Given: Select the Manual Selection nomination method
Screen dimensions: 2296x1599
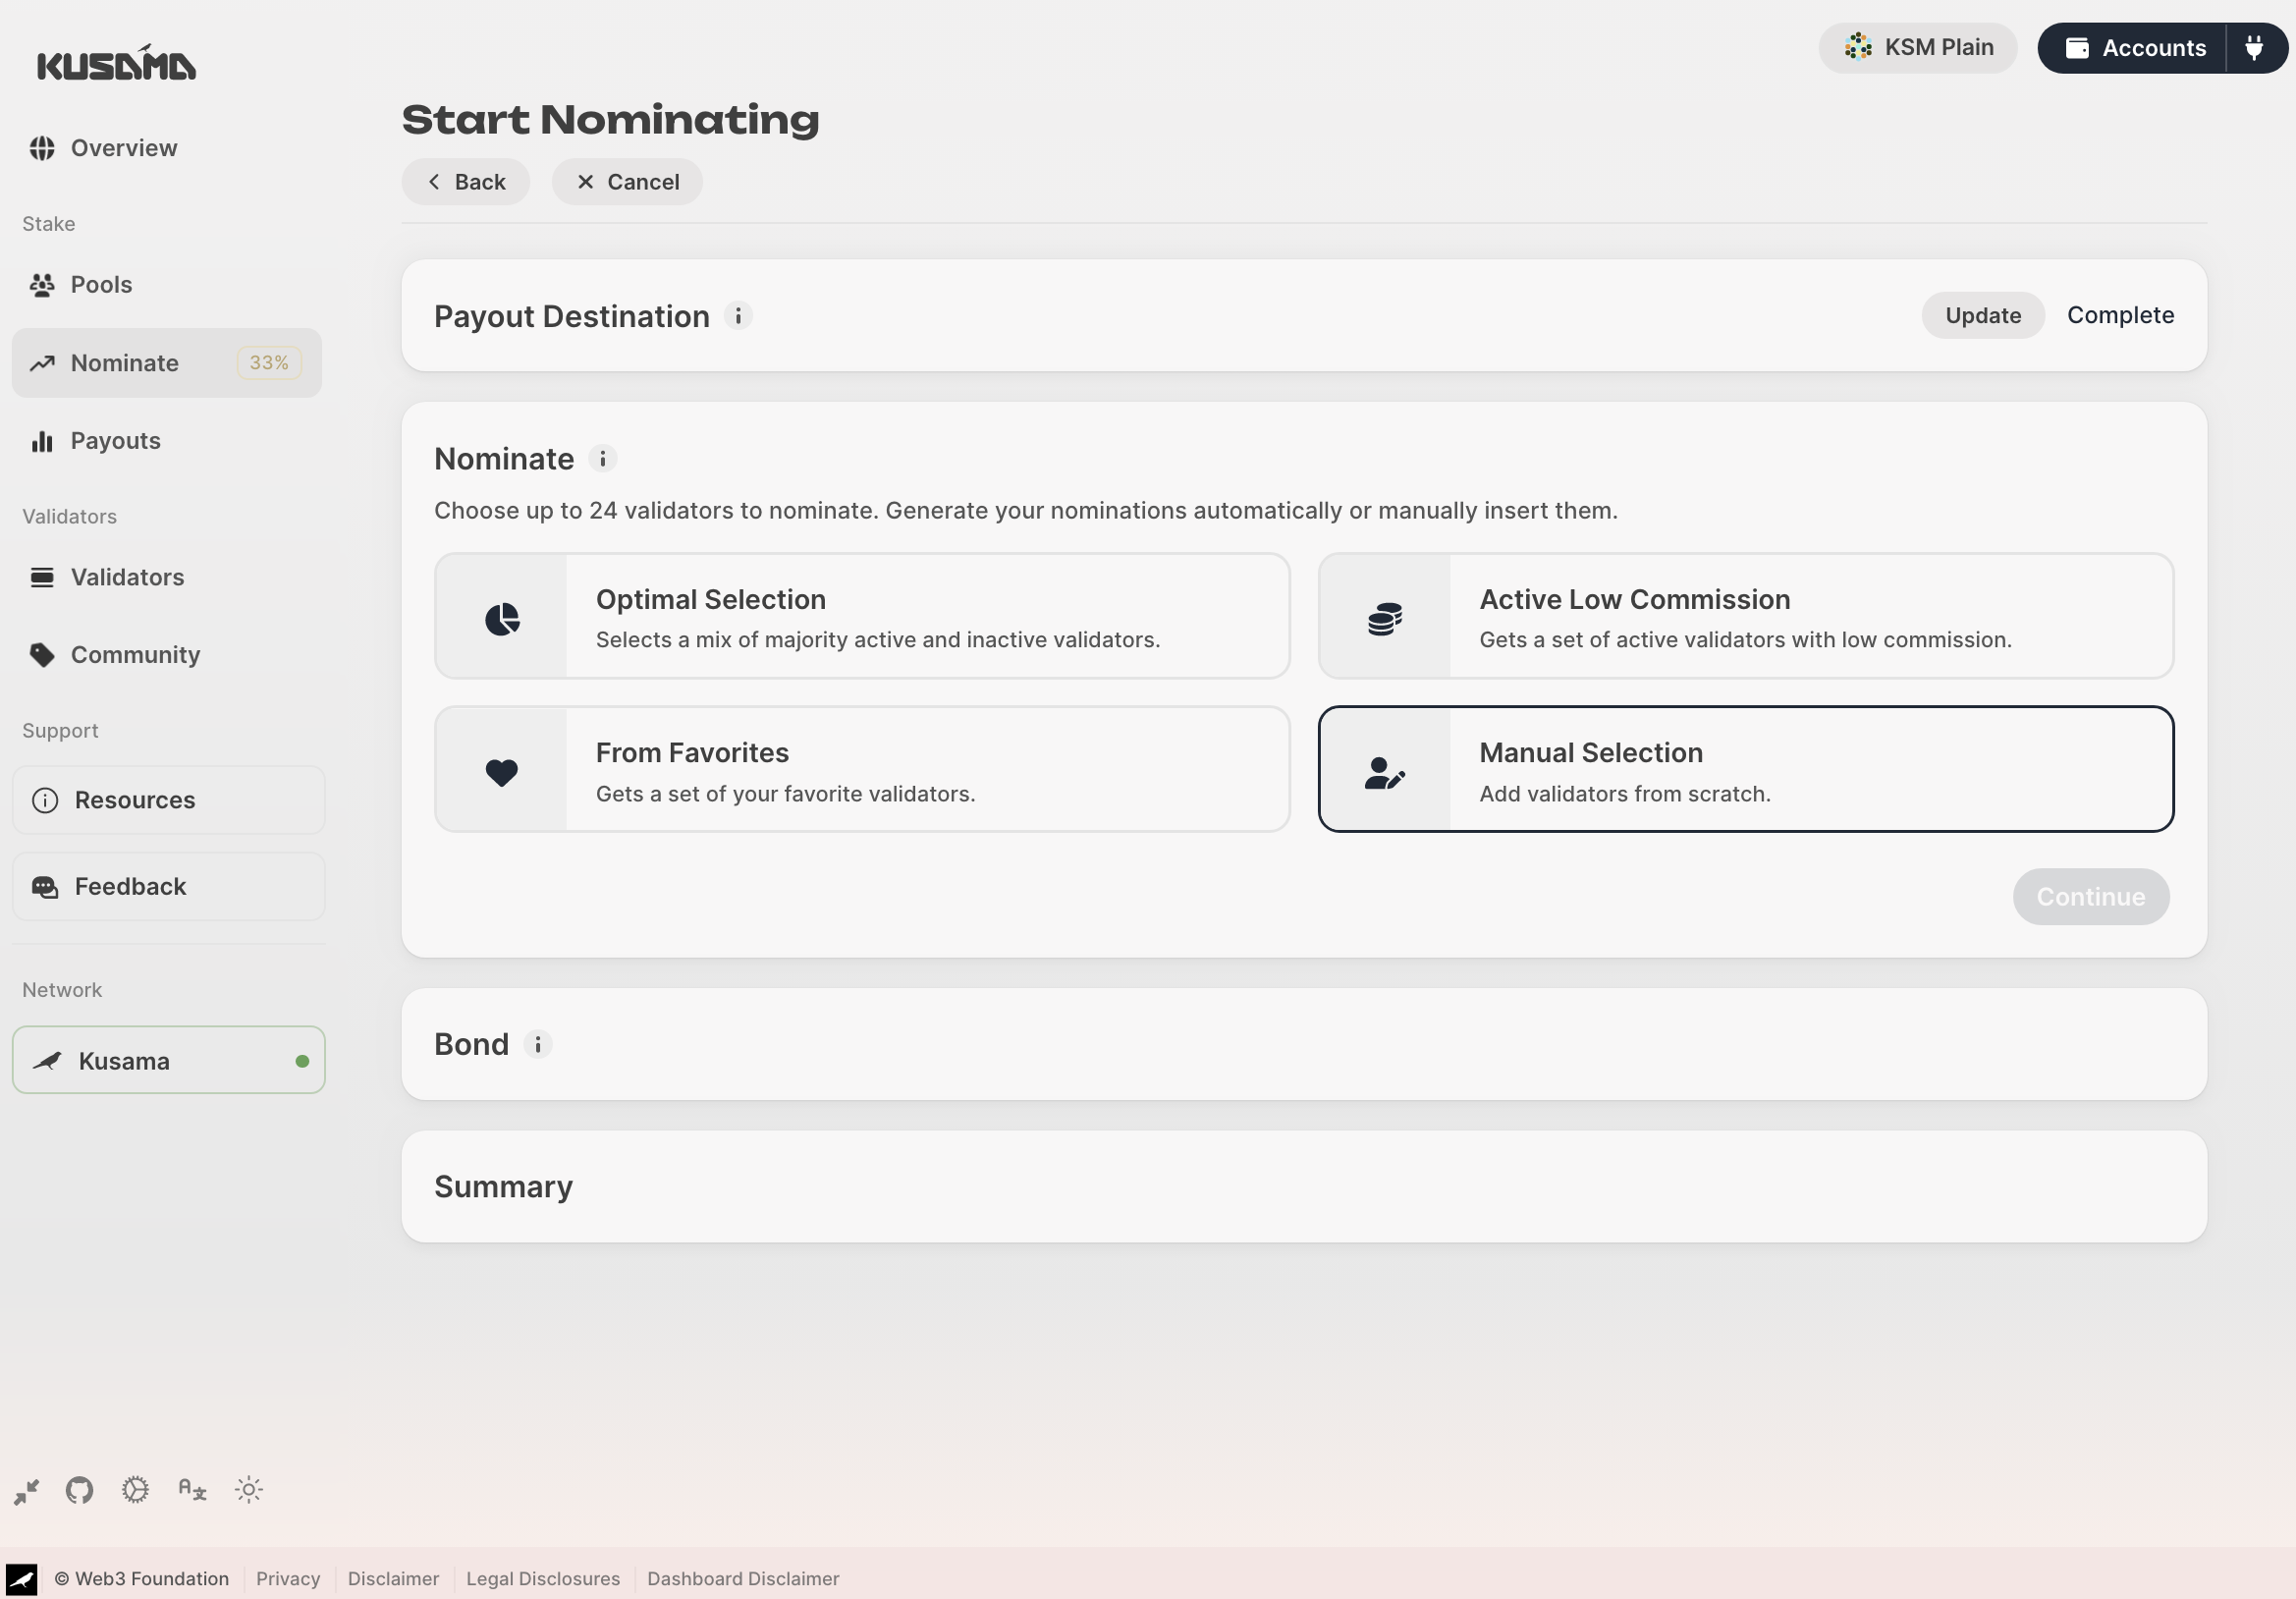Looking at the screenshot, I should [x=1746, y=769].
